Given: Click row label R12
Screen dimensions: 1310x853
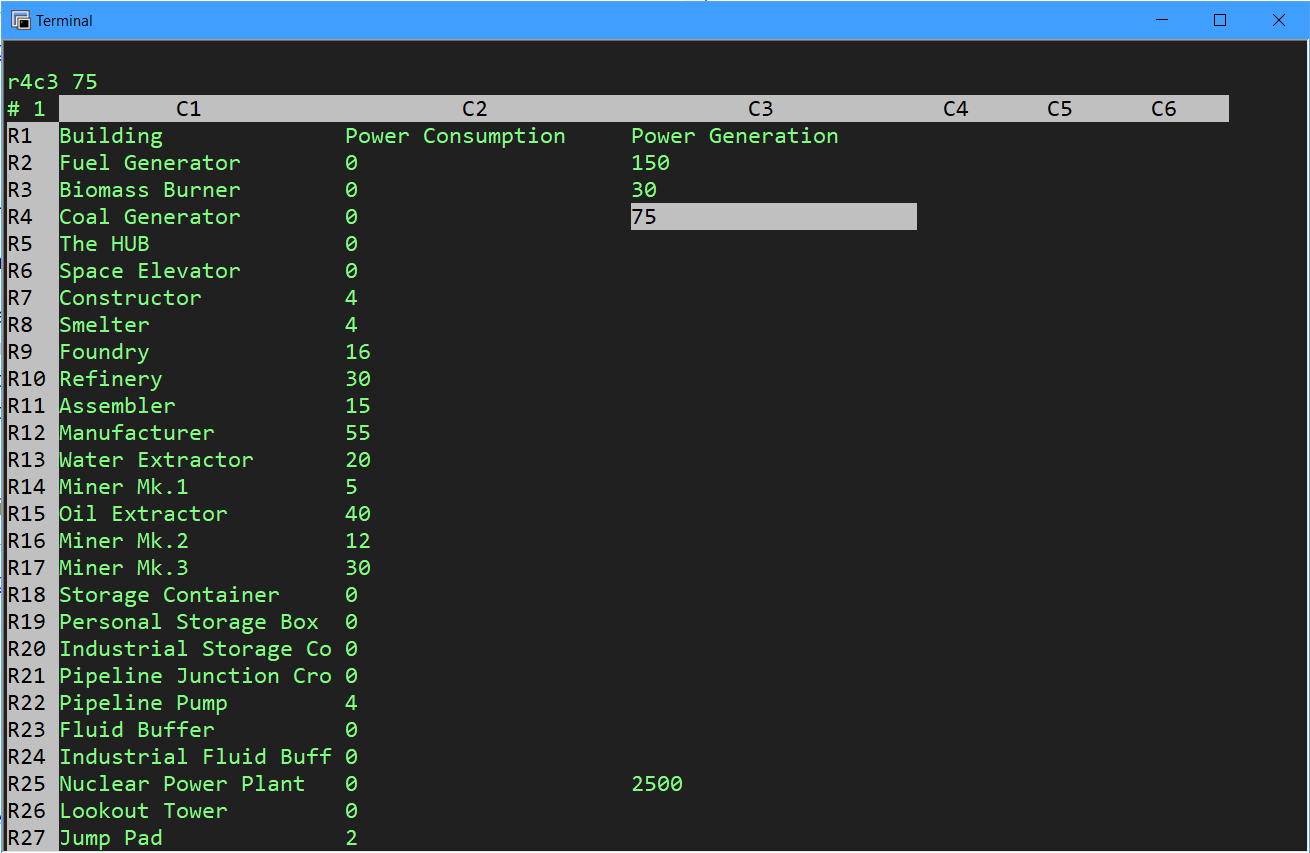Looking at the screenshot, I should click(x=27, y=433).
